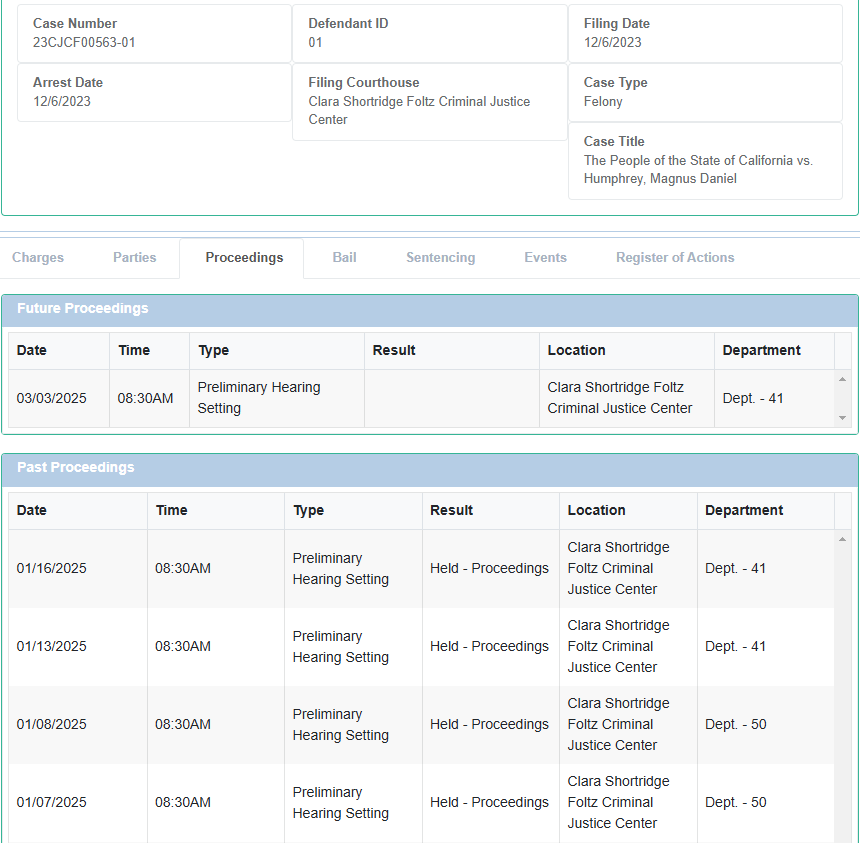Click the Case Number 23CJCF00563-01 field

coord(85,42)
